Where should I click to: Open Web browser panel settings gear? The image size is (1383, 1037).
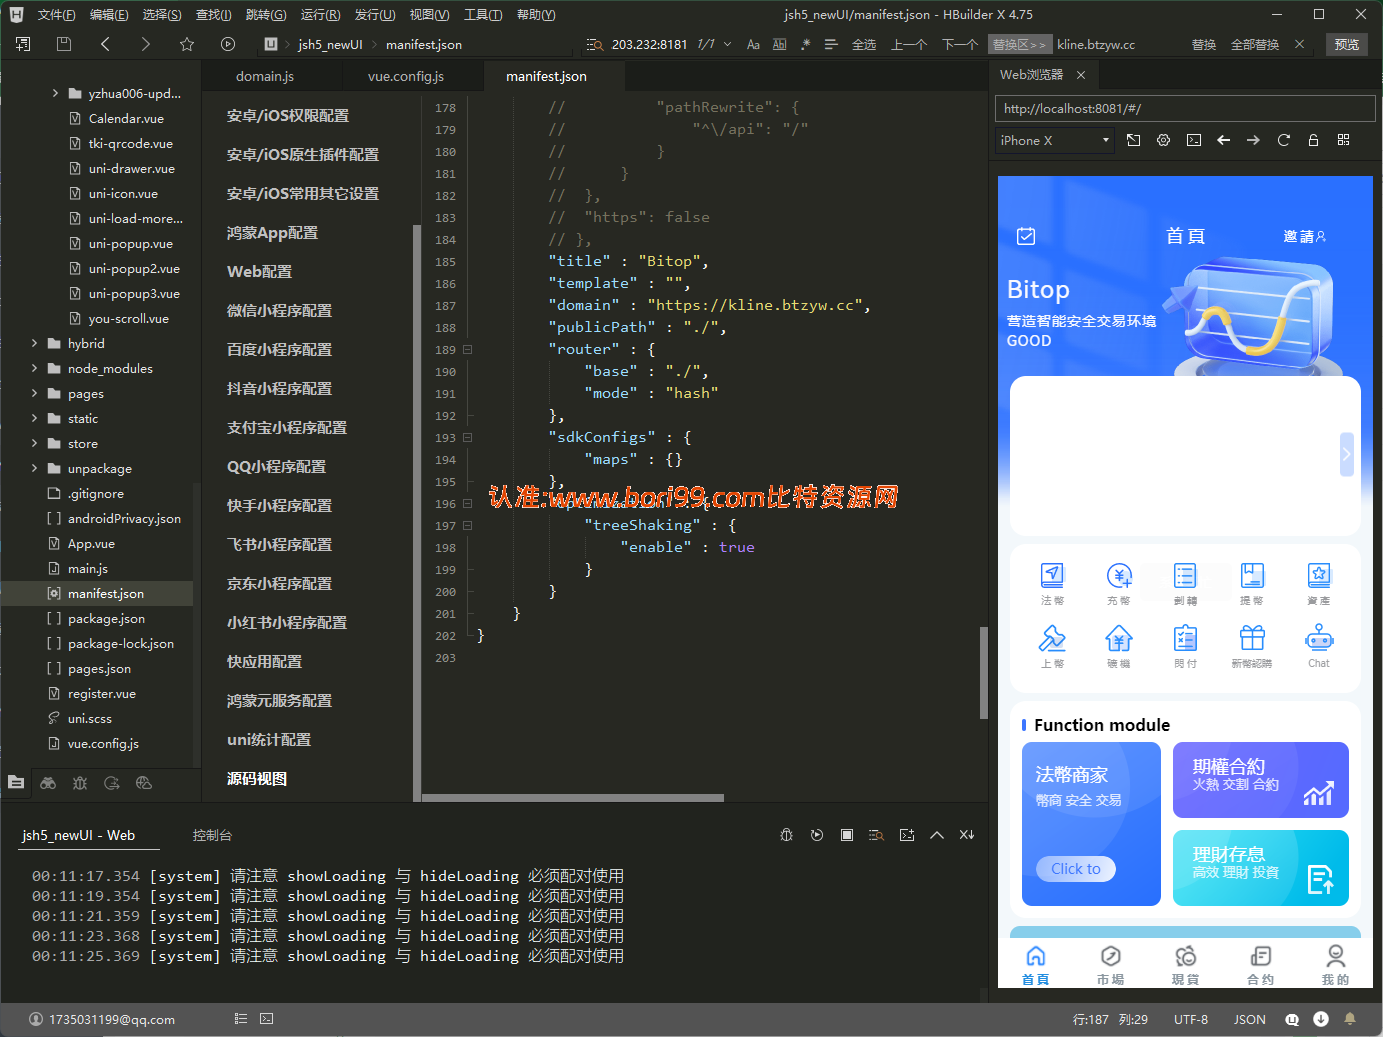[x=1163, y=140]
